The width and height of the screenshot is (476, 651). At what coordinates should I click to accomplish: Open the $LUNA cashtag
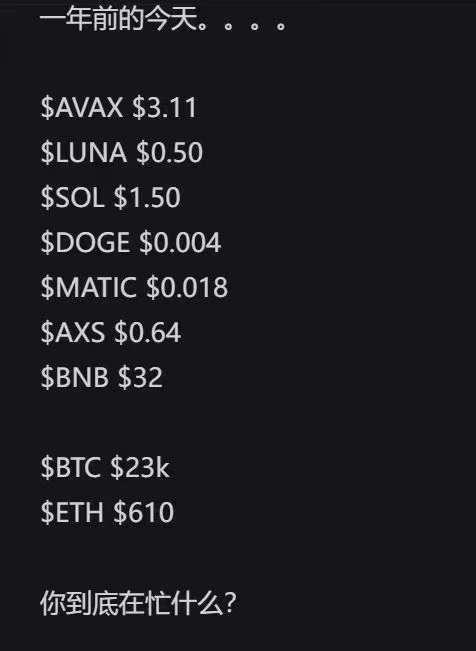click(83, 152)
